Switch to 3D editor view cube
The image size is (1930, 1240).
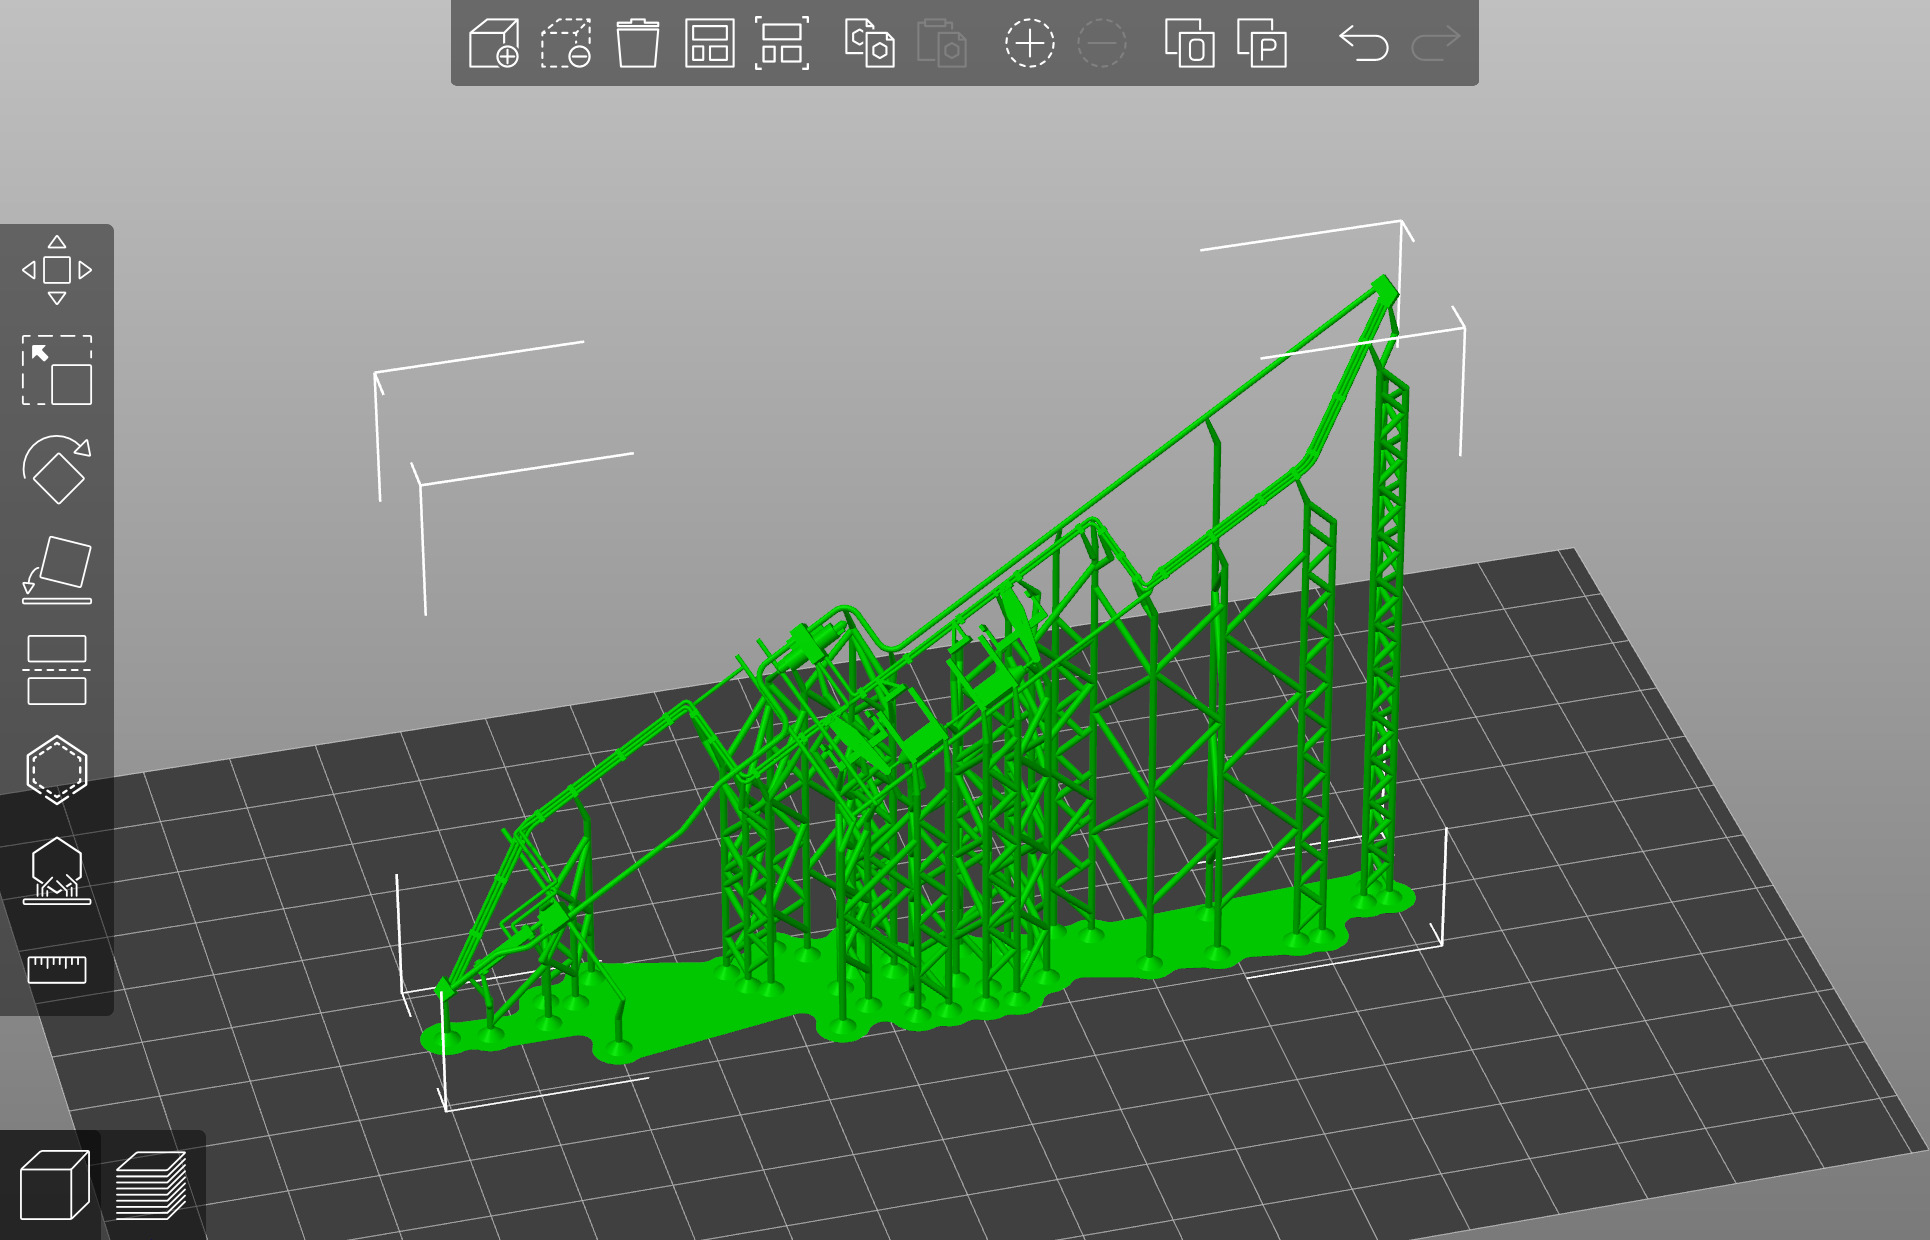pyautogui.click(x=54, y=1185)
